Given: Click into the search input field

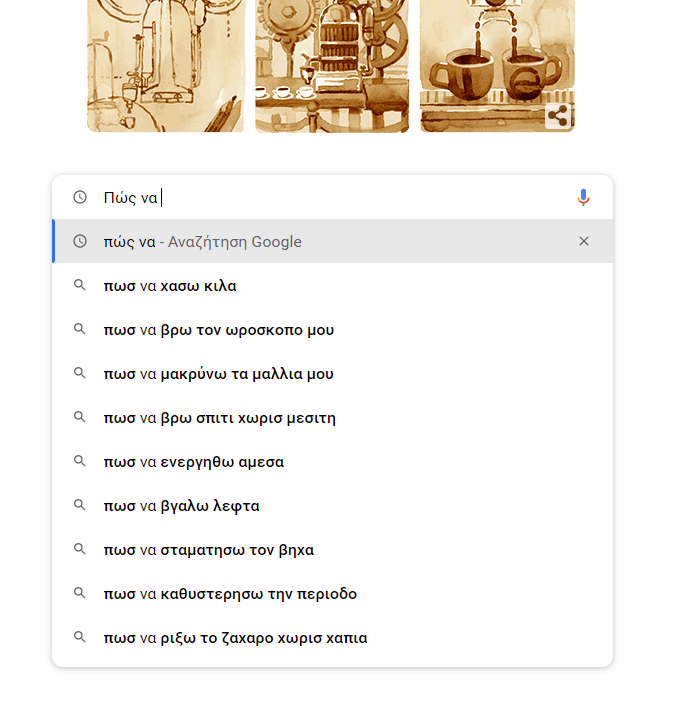Looking at the screenshot, I should (350, 198).
